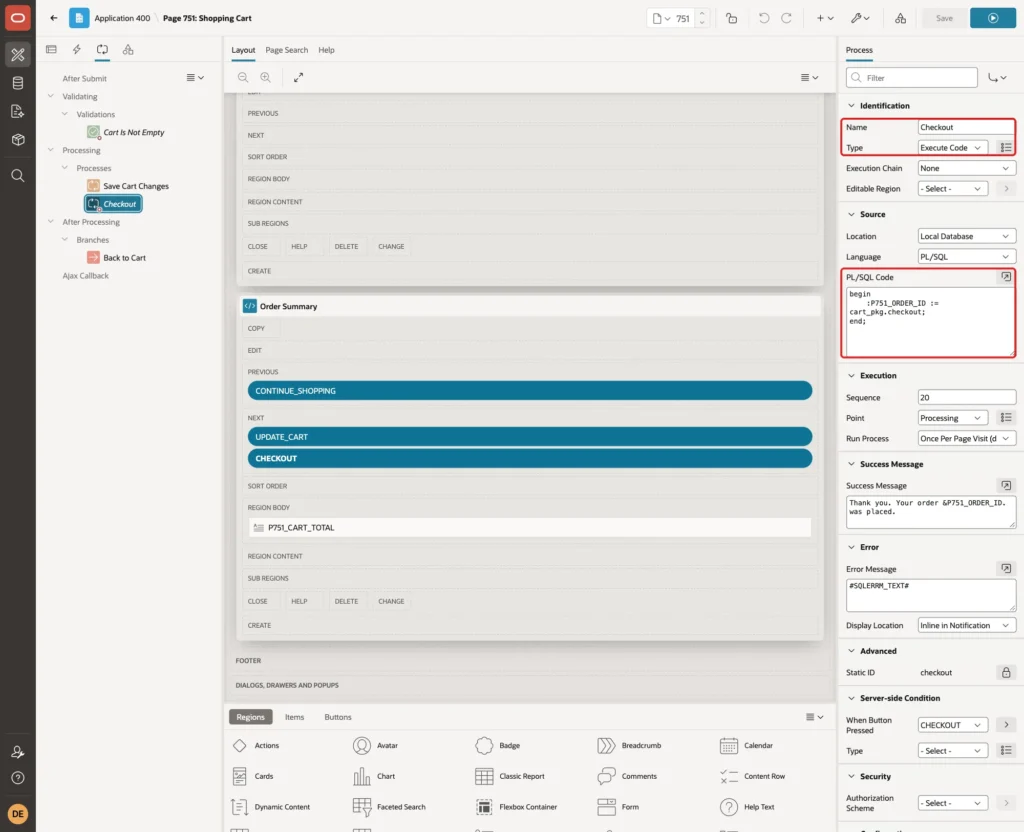Viewport: 1024px width, 832px height.
Task: Open the Location dropdown Local Database
Action: click(x=967, y=236)
